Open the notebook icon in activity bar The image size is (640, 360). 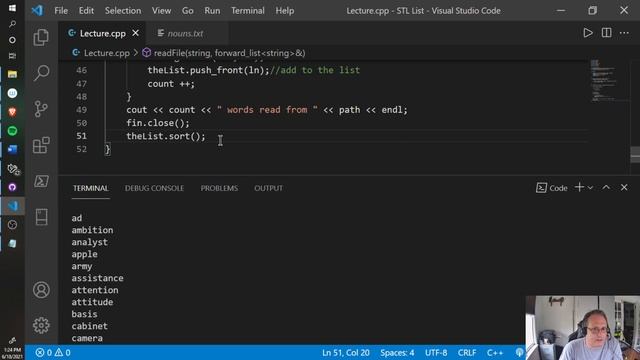[x=41, y=217]
